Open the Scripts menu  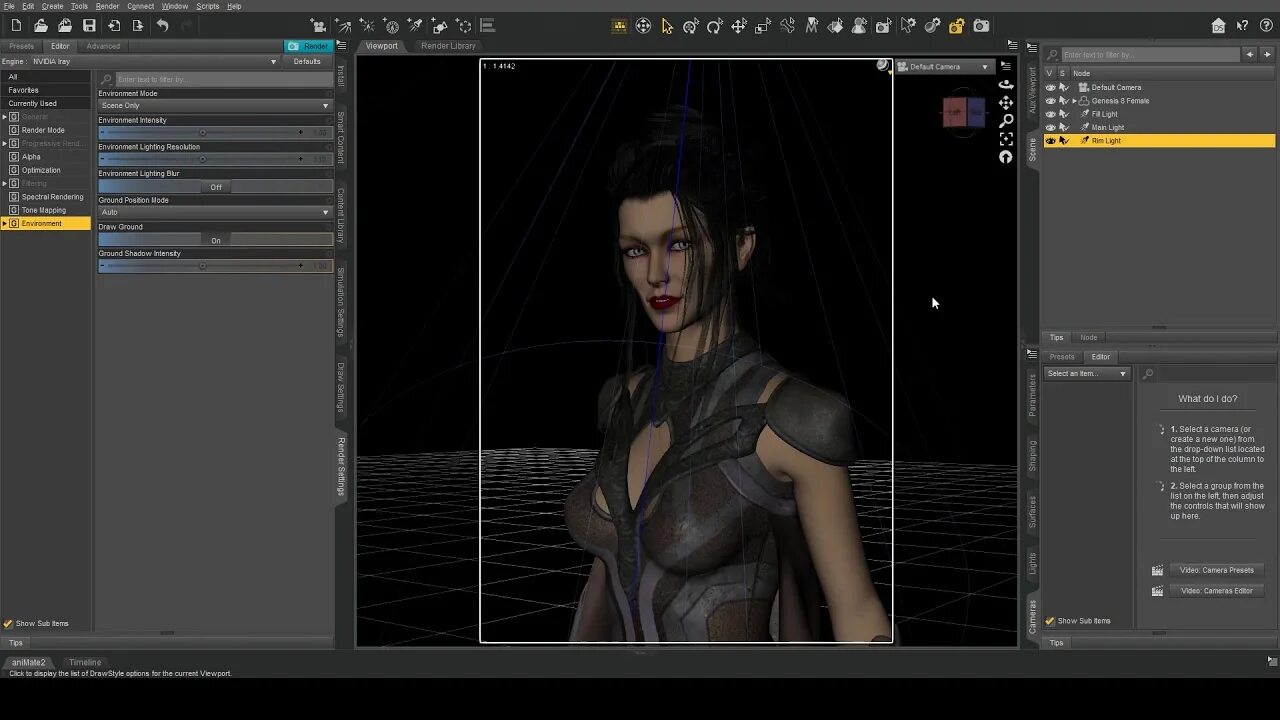(208, 6)
